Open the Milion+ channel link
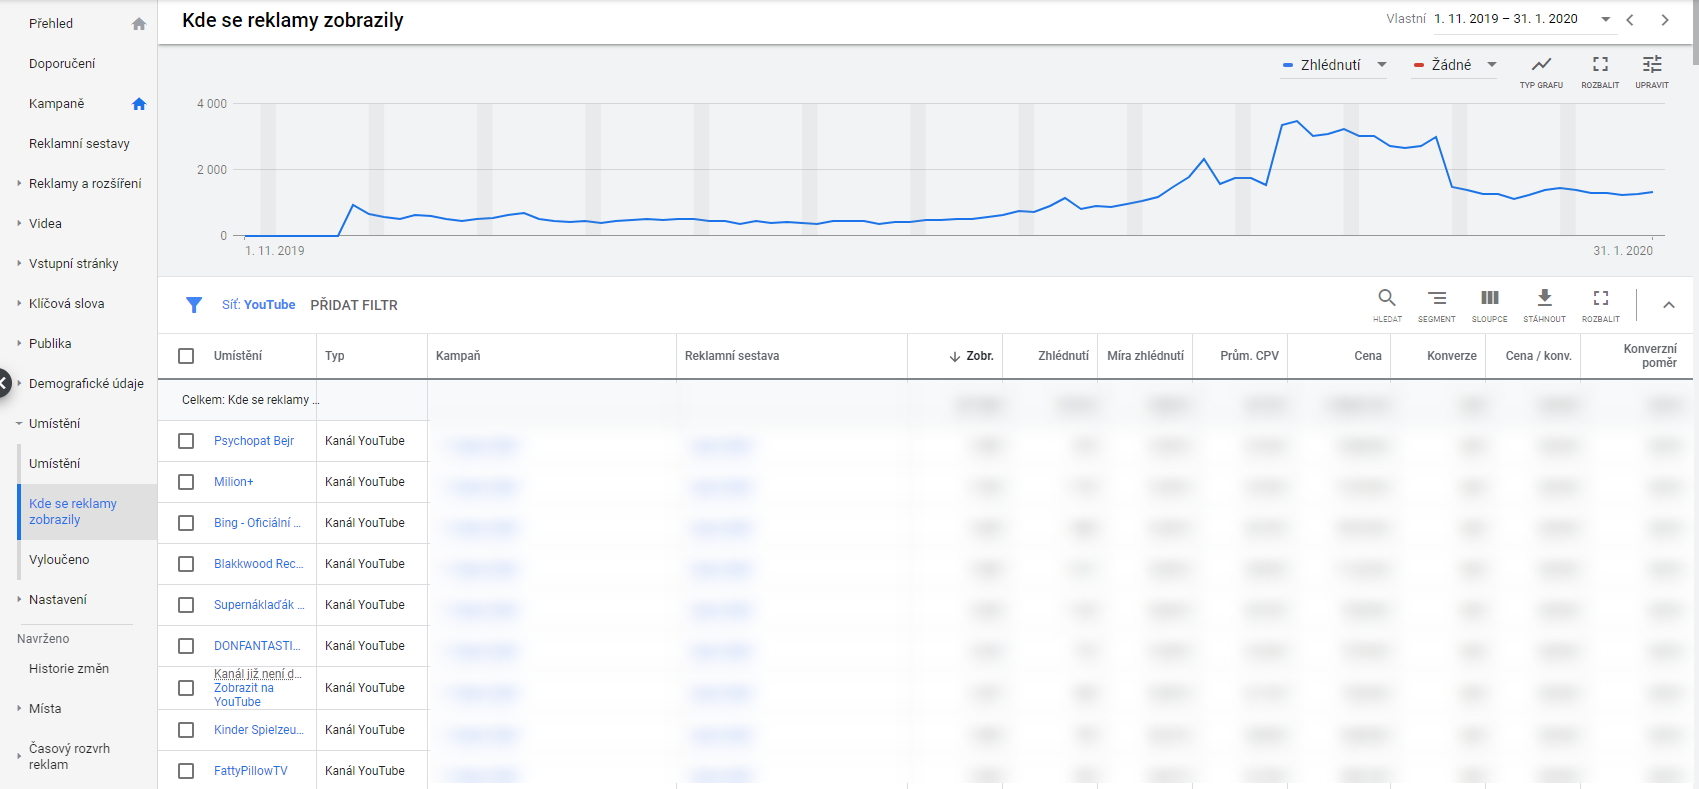Viewport: 1699px width, 789px height. [x=234, y=482]
